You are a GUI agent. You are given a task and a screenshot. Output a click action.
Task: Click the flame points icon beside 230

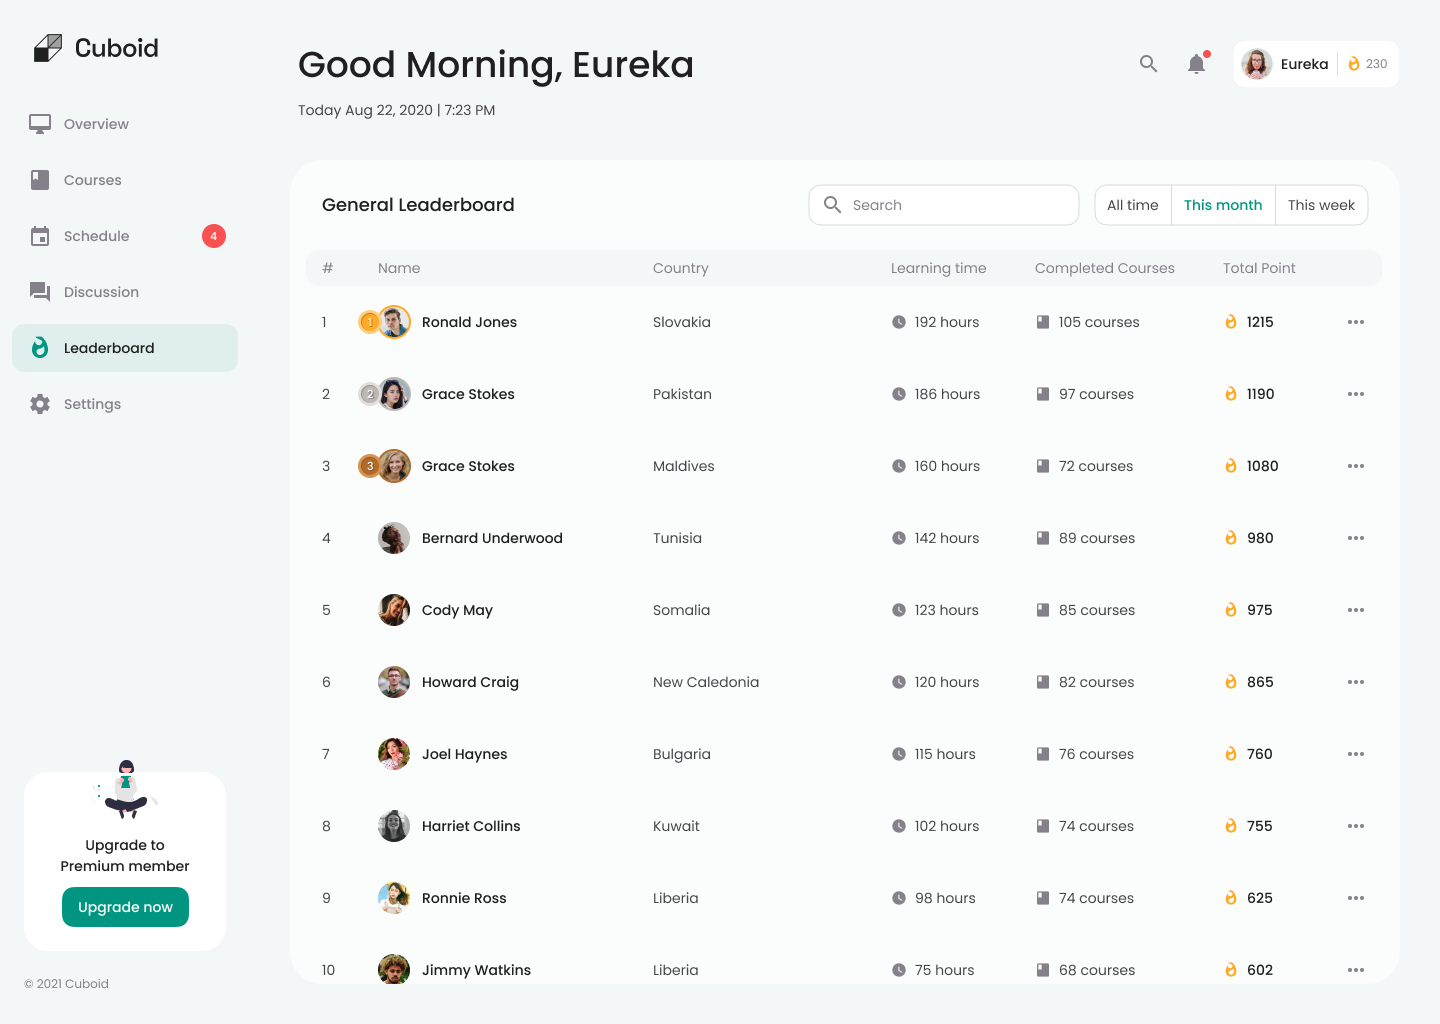[x=1354, y=64]
